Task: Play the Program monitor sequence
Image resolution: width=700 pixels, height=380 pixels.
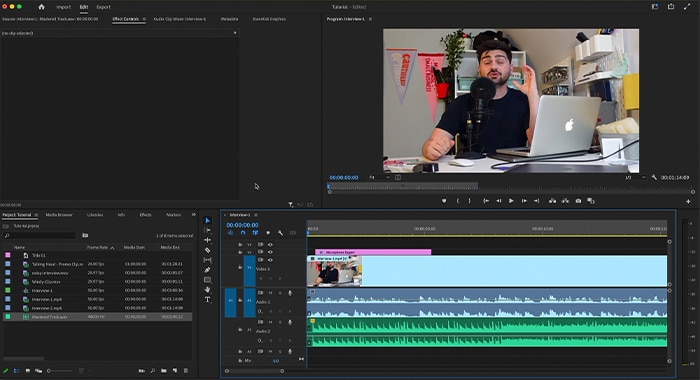Action: click(511, 201)
